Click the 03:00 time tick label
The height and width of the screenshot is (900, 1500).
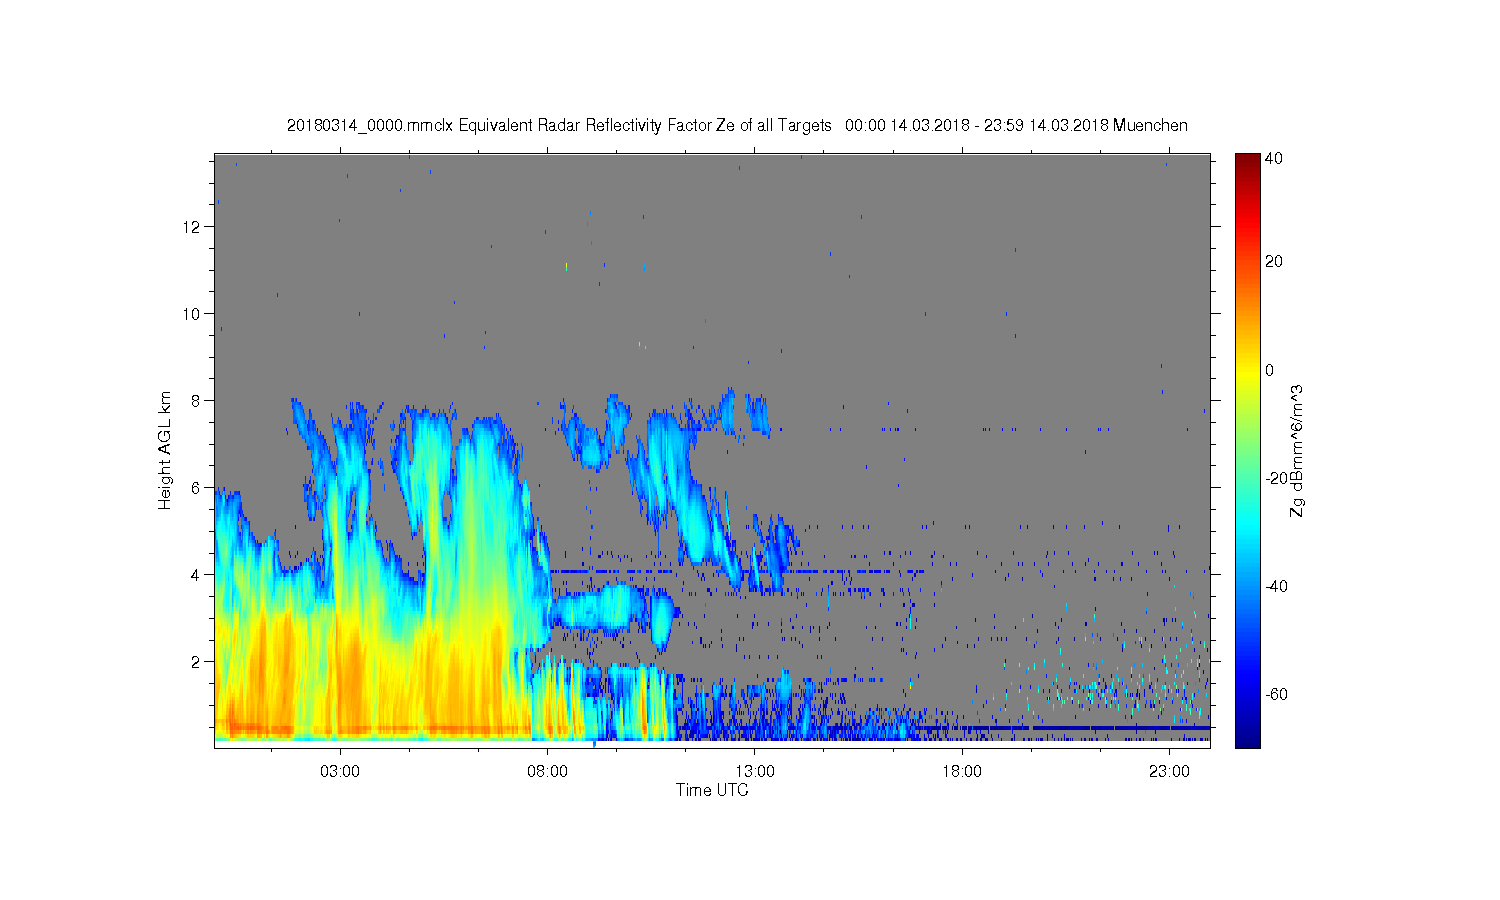click(x=340, y=772)
